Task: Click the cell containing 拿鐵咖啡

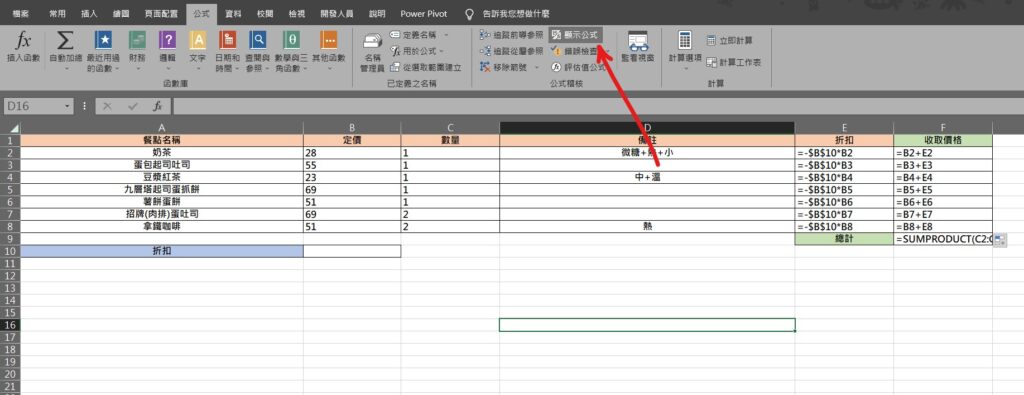Action: tap(162, 227)
